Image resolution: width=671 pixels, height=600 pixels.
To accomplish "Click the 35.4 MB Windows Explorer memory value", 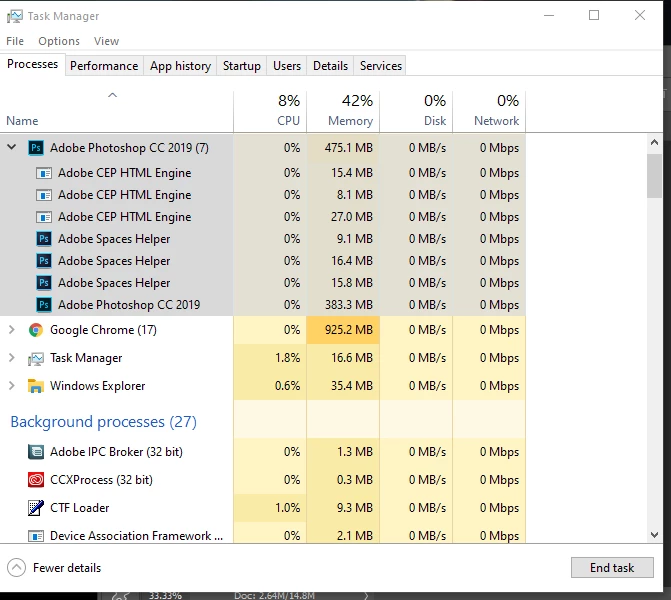I will (x=352, y=386).
